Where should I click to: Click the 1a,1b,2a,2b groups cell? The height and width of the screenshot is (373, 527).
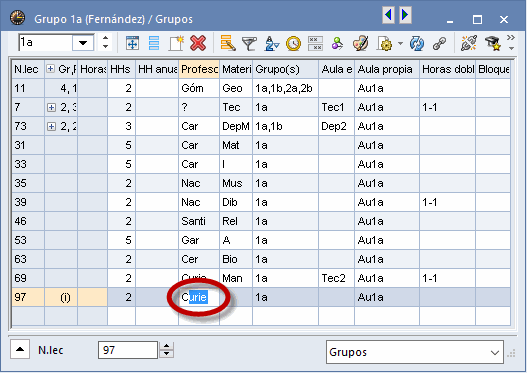tap(286, 88)
